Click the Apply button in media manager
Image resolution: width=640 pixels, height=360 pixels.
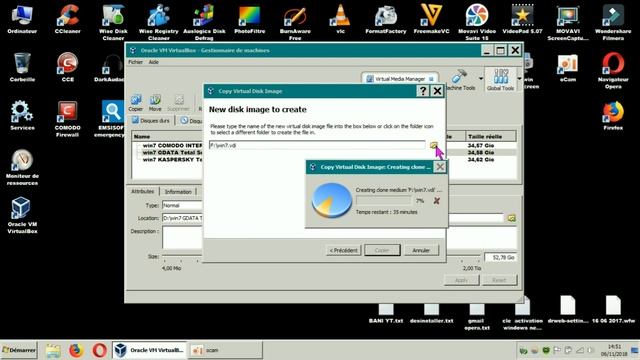pyautogui.click(x=461, y=280)
